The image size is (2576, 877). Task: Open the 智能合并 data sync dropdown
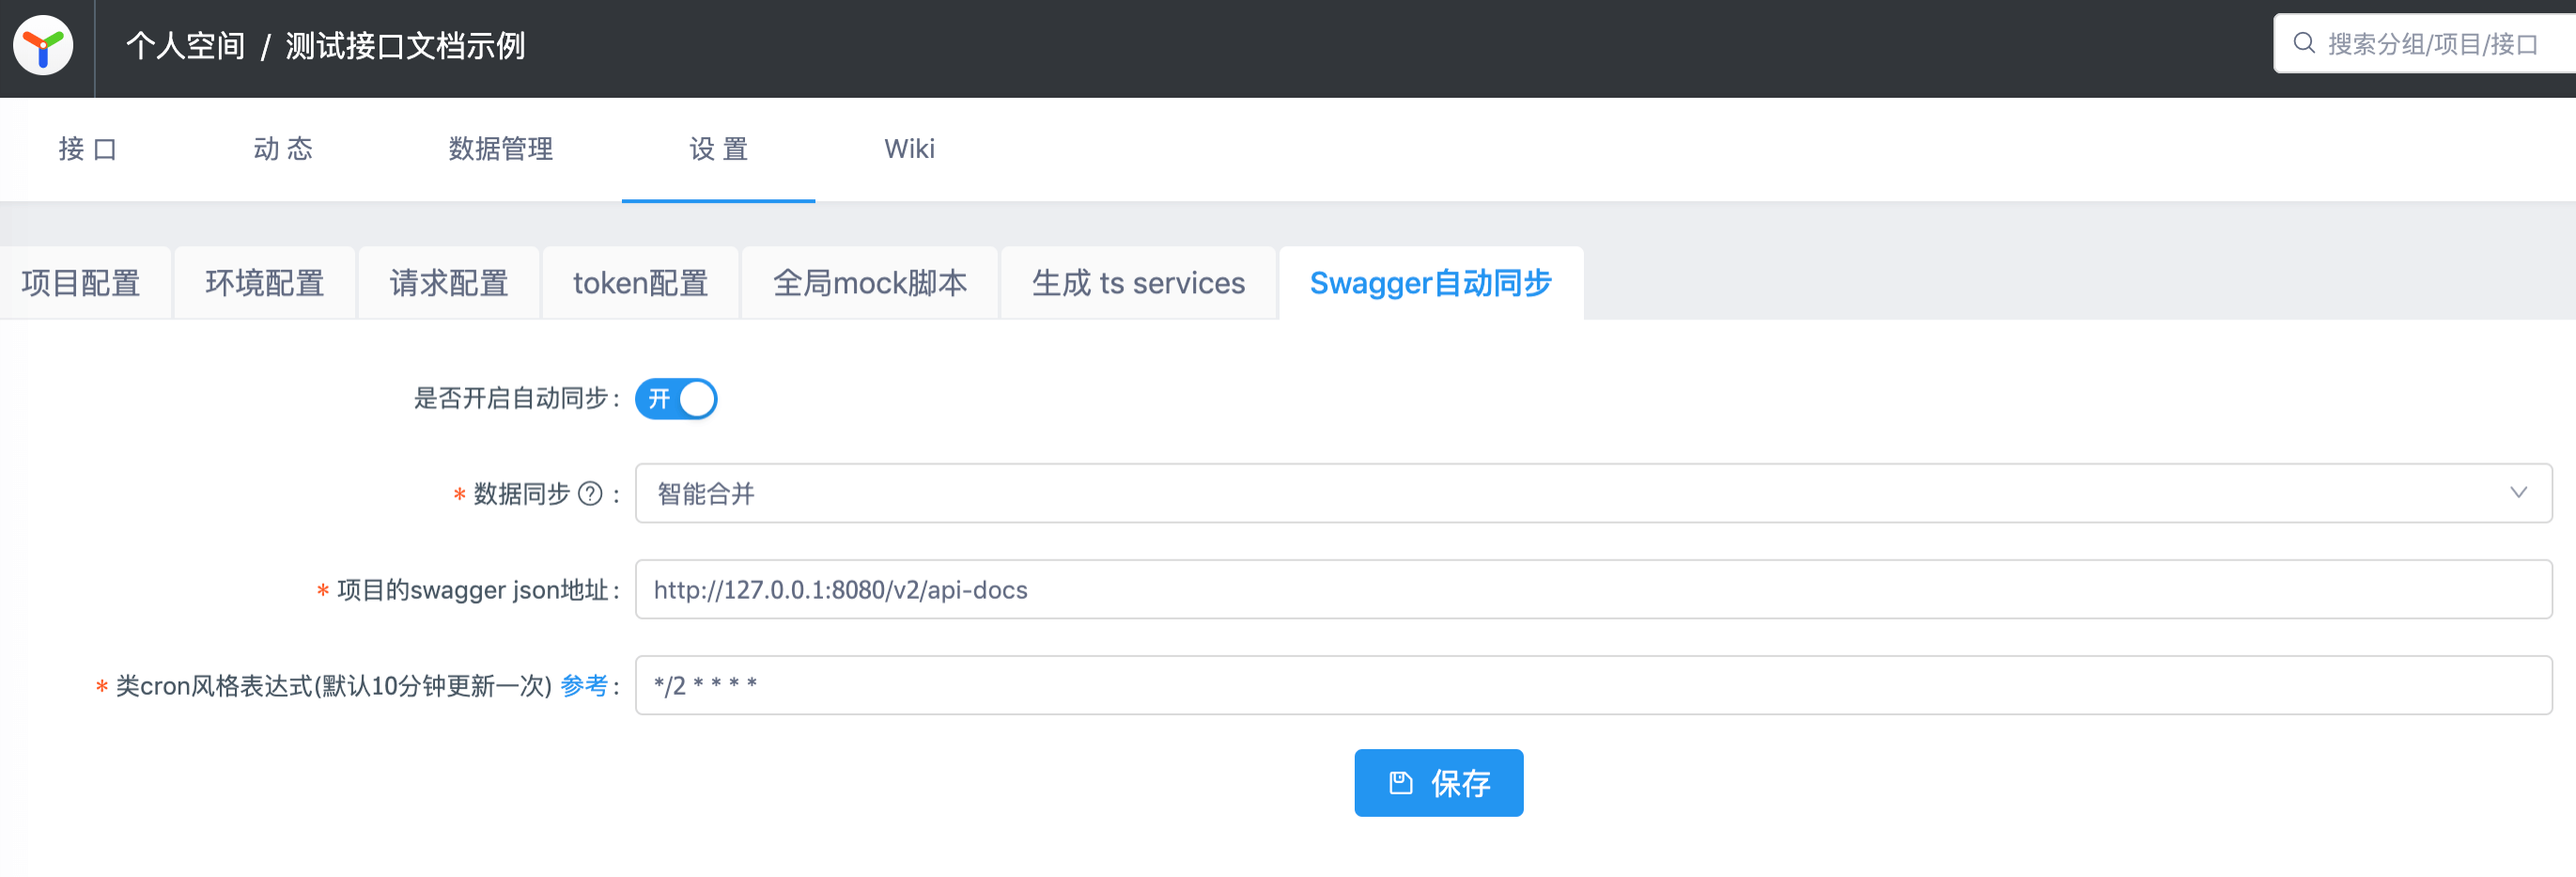click(x=1200, y=492)
